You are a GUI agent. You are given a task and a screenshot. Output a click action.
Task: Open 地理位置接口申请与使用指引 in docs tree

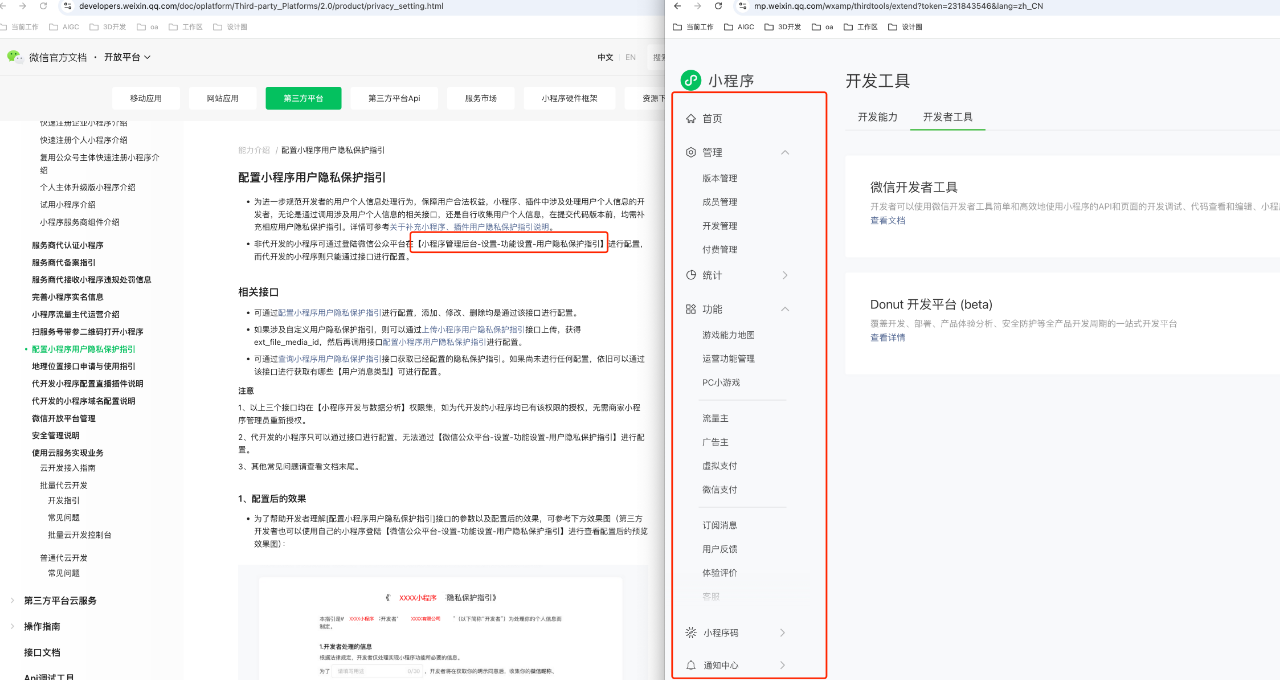click(83, 366)
